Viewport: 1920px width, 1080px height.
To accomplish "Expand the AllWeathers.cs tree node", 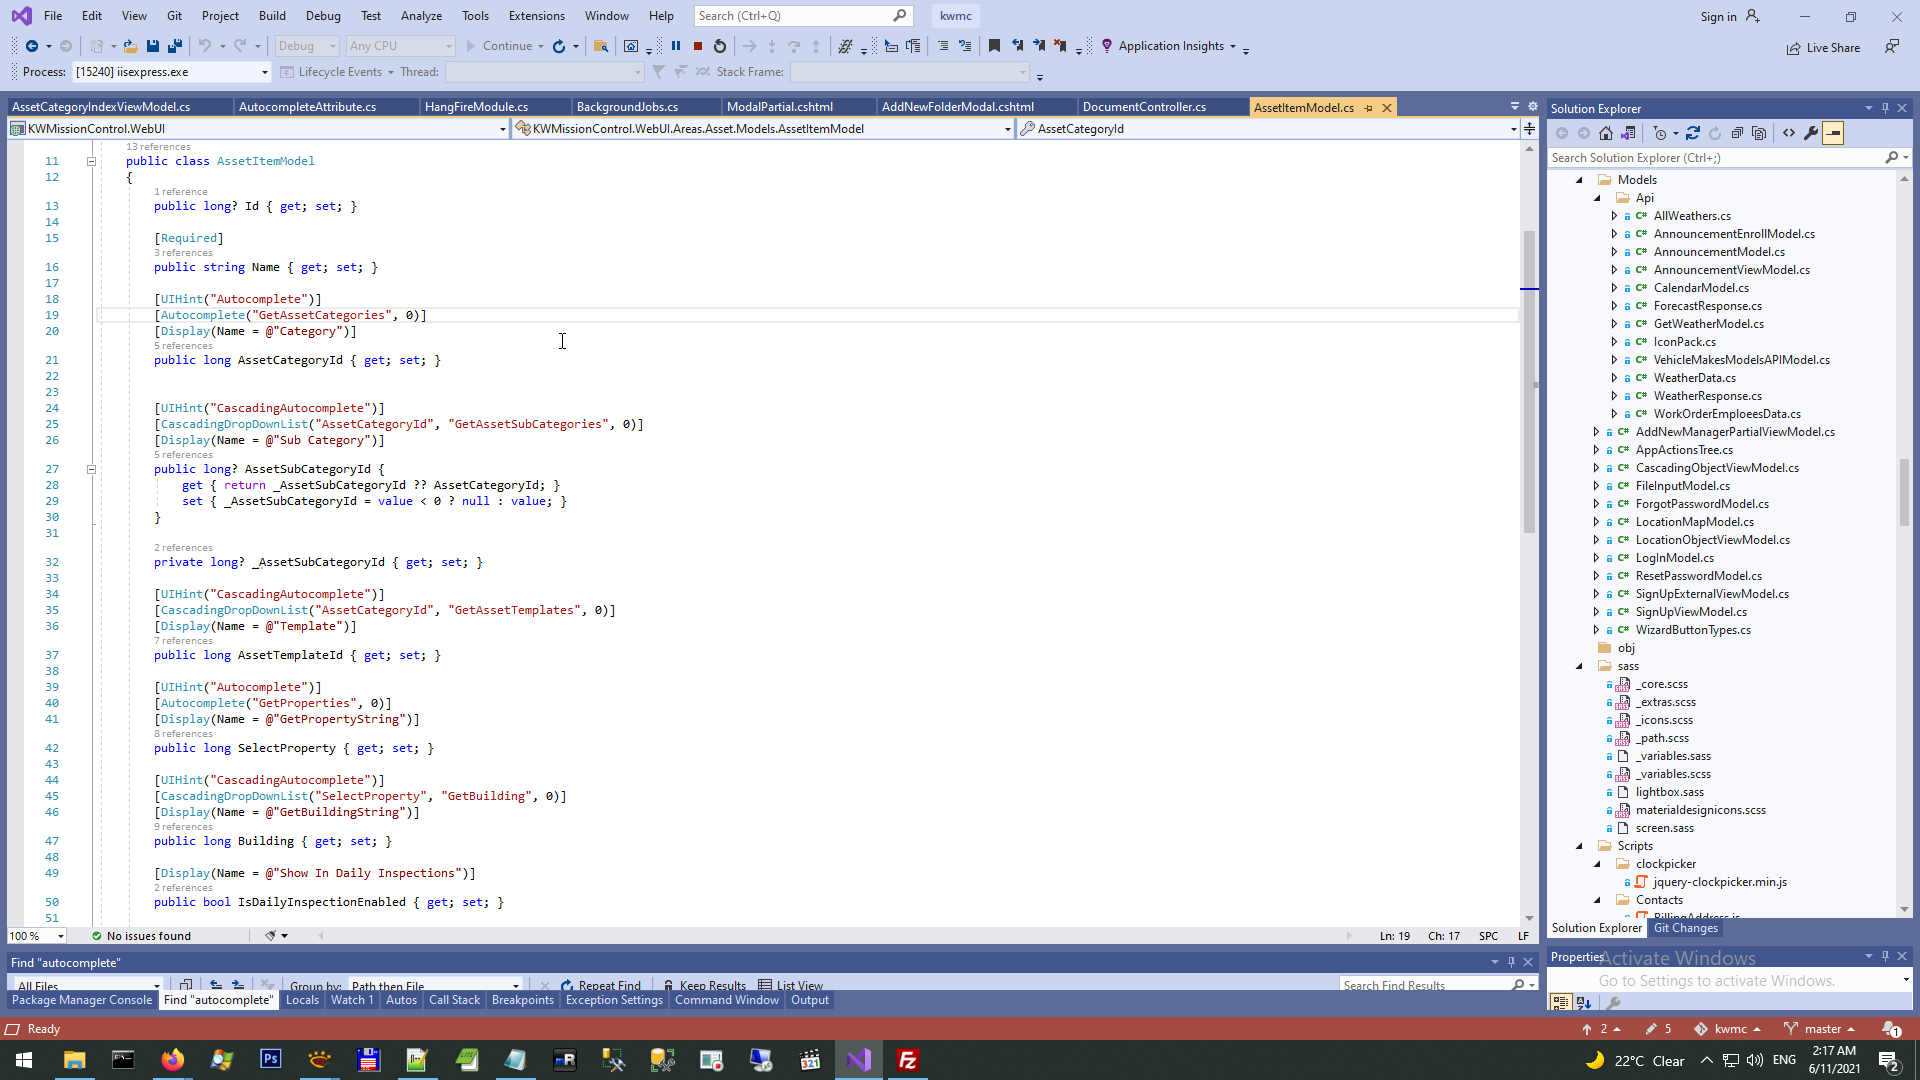I will 1614,216.
